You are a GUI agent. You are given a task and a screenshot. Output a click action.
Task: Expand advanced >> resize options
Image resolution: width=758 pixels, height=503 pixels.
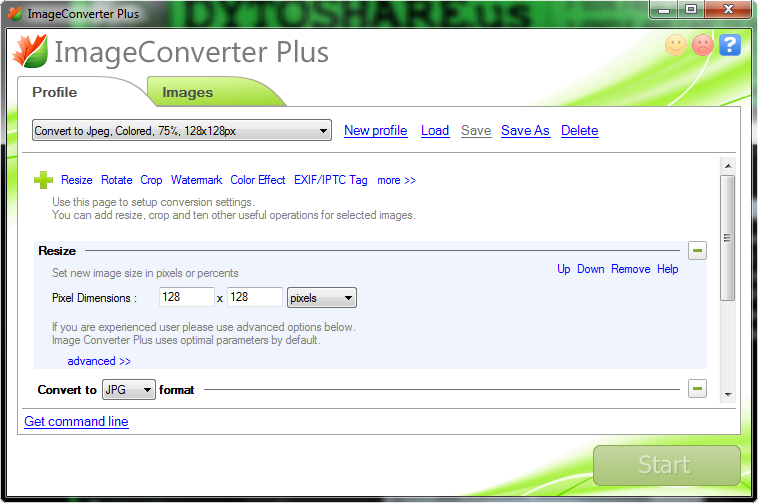click(x=99, y=361)
